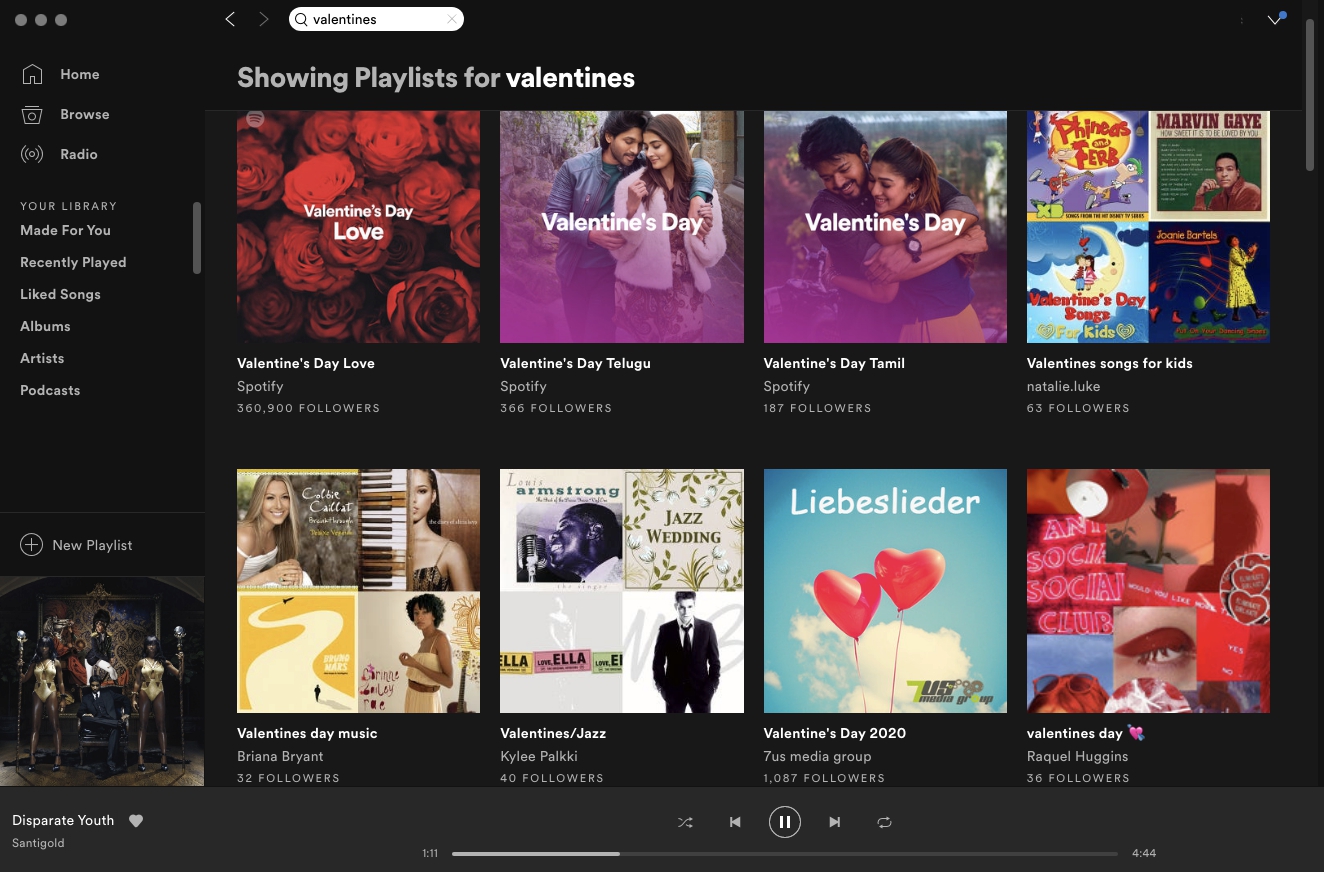Open Made For You library section
The width and height of the screenshot is (1324, 872).
[65, 230]
